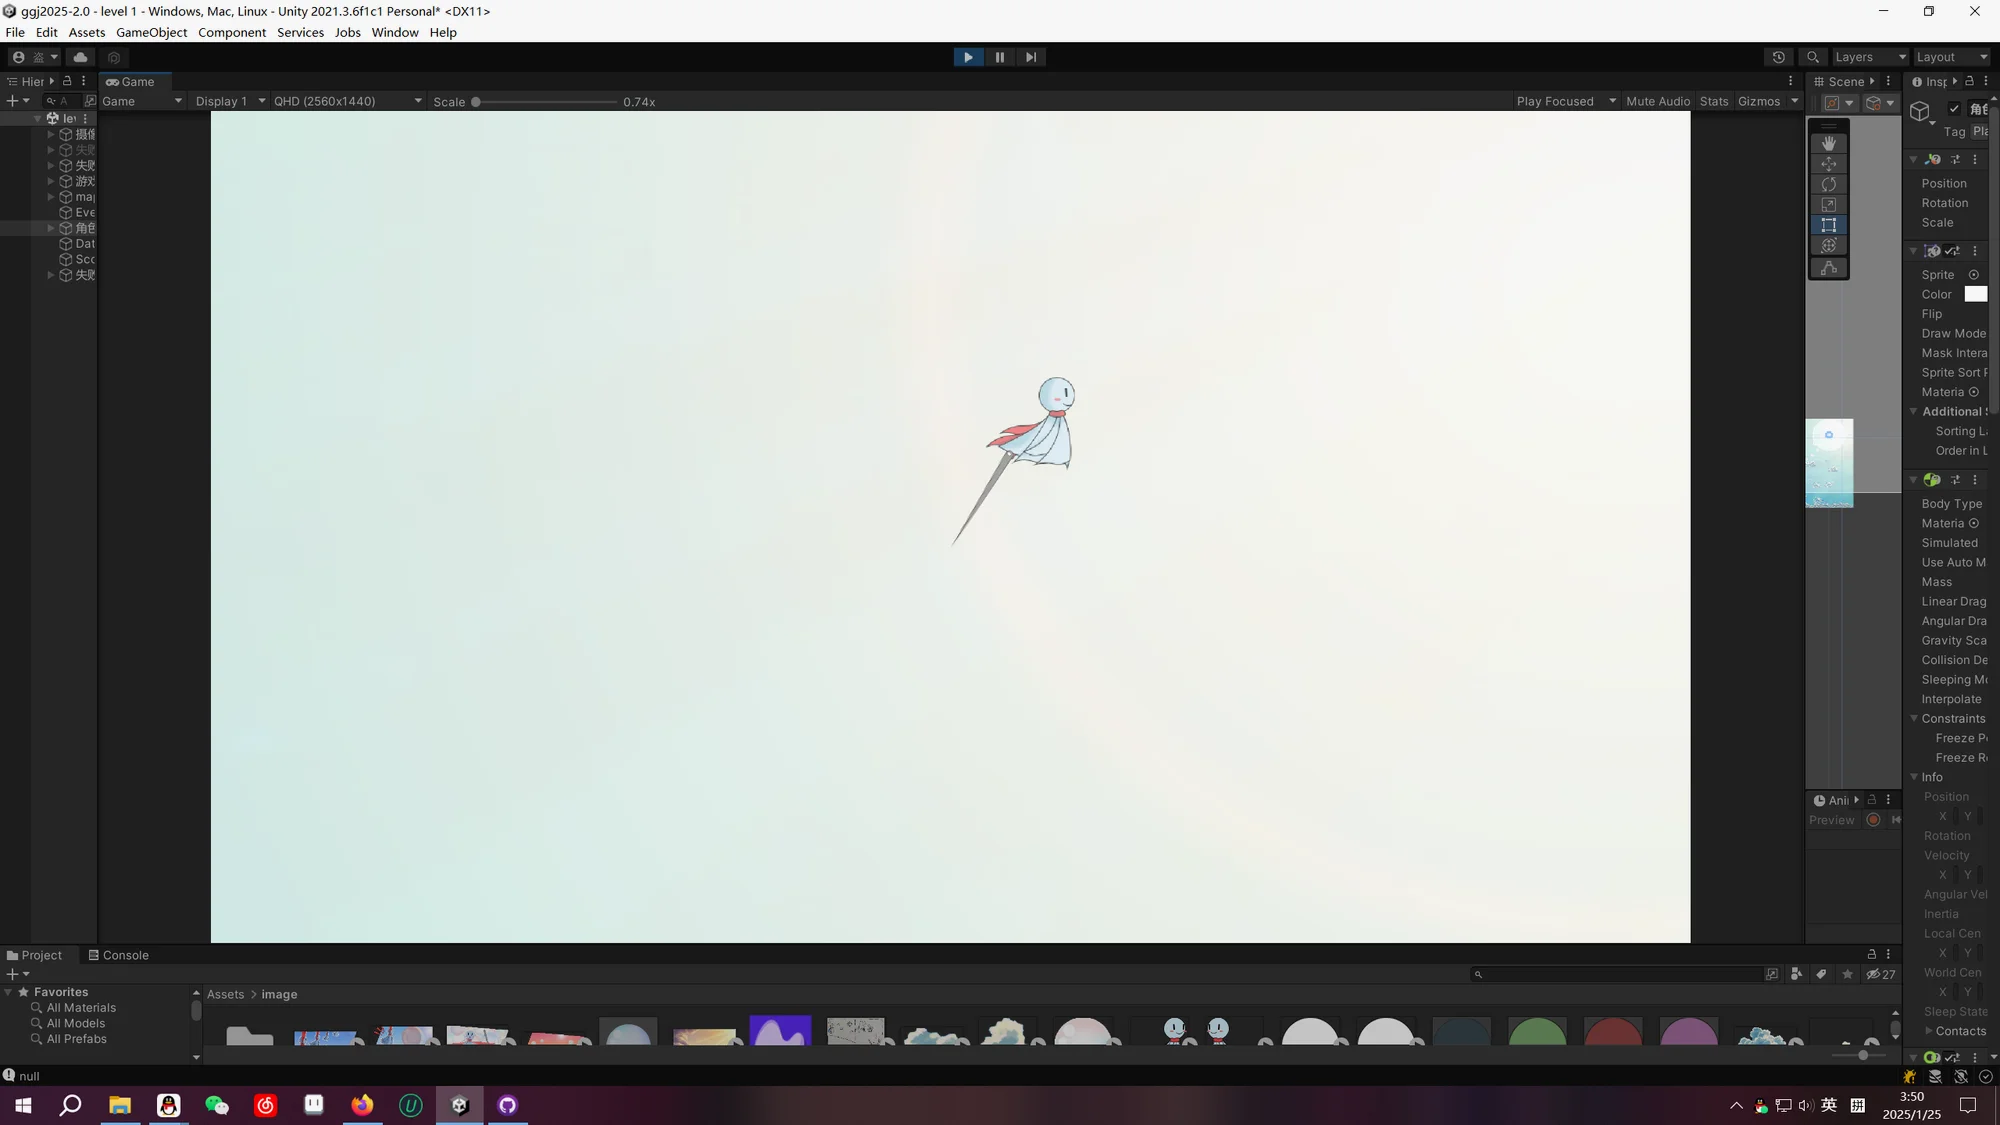The width and height of the screenshot is (2000, 1125).
Task: Open the Layout dropdown
Action: click(1951, 57)
